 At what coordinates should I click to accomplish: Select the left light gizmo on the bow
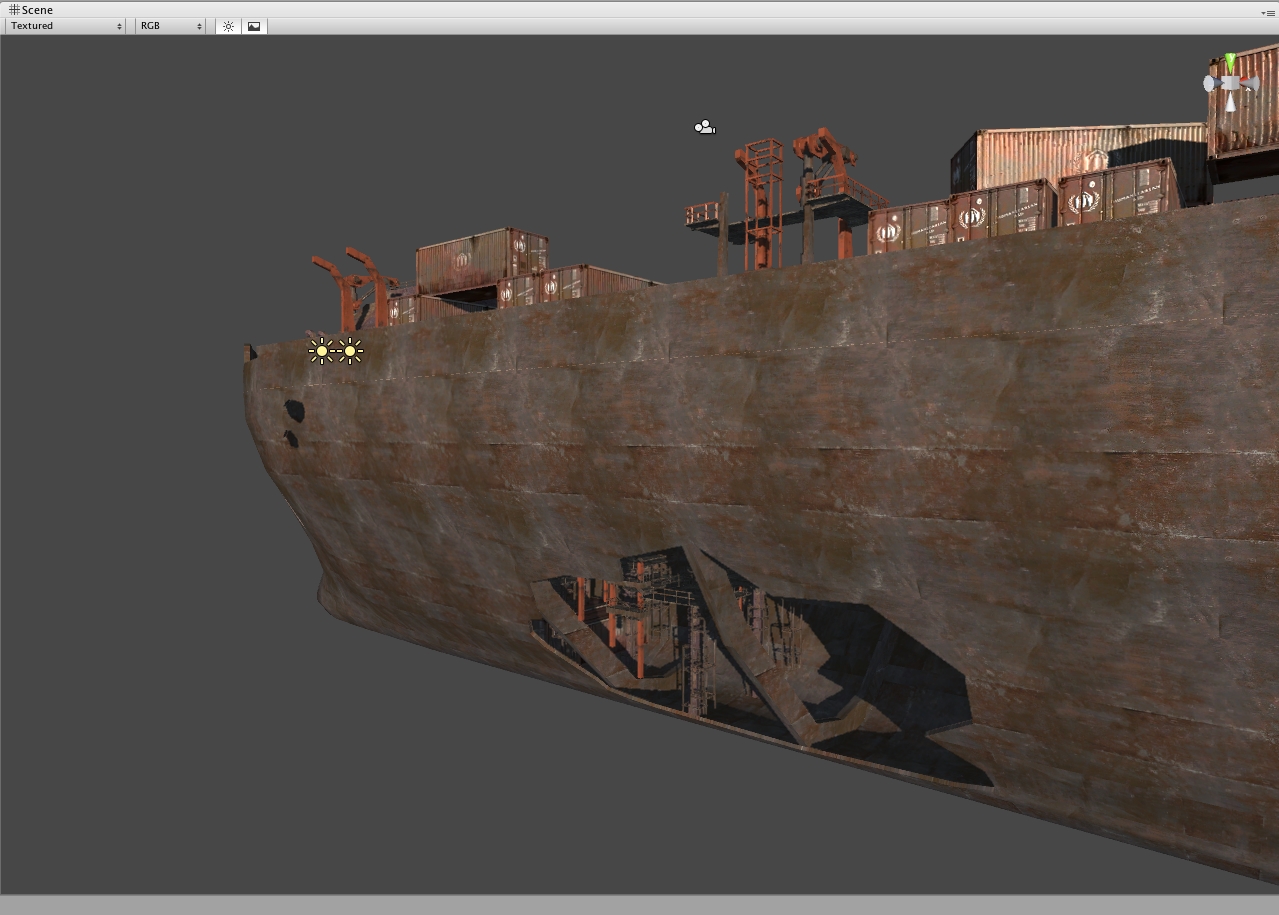click(x=321, y=351)
